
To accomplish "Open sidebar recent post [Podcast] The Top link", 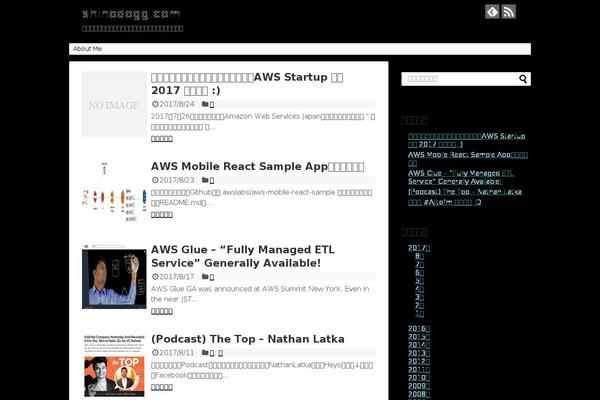I will pos(465,191).
